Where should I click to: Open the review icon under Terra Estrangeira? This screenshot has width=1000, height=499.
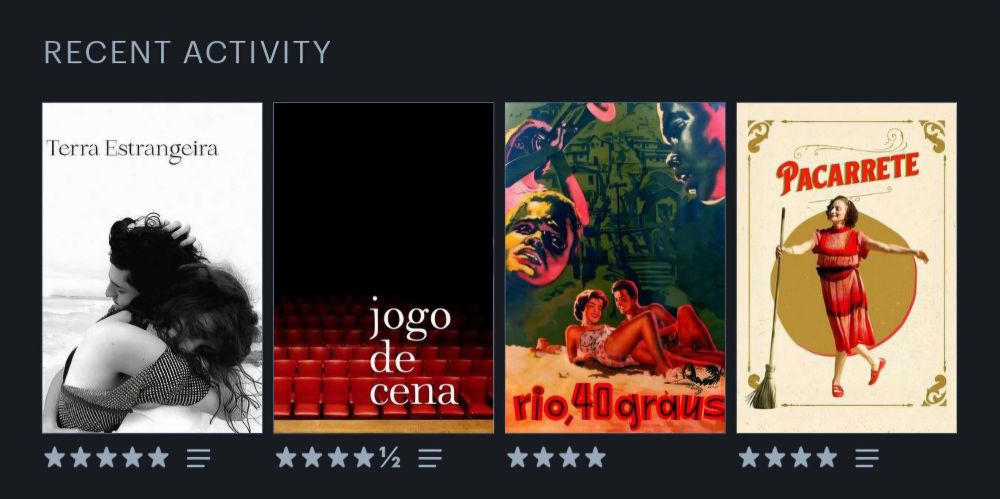pyautogui.click(x=198, y=458)
